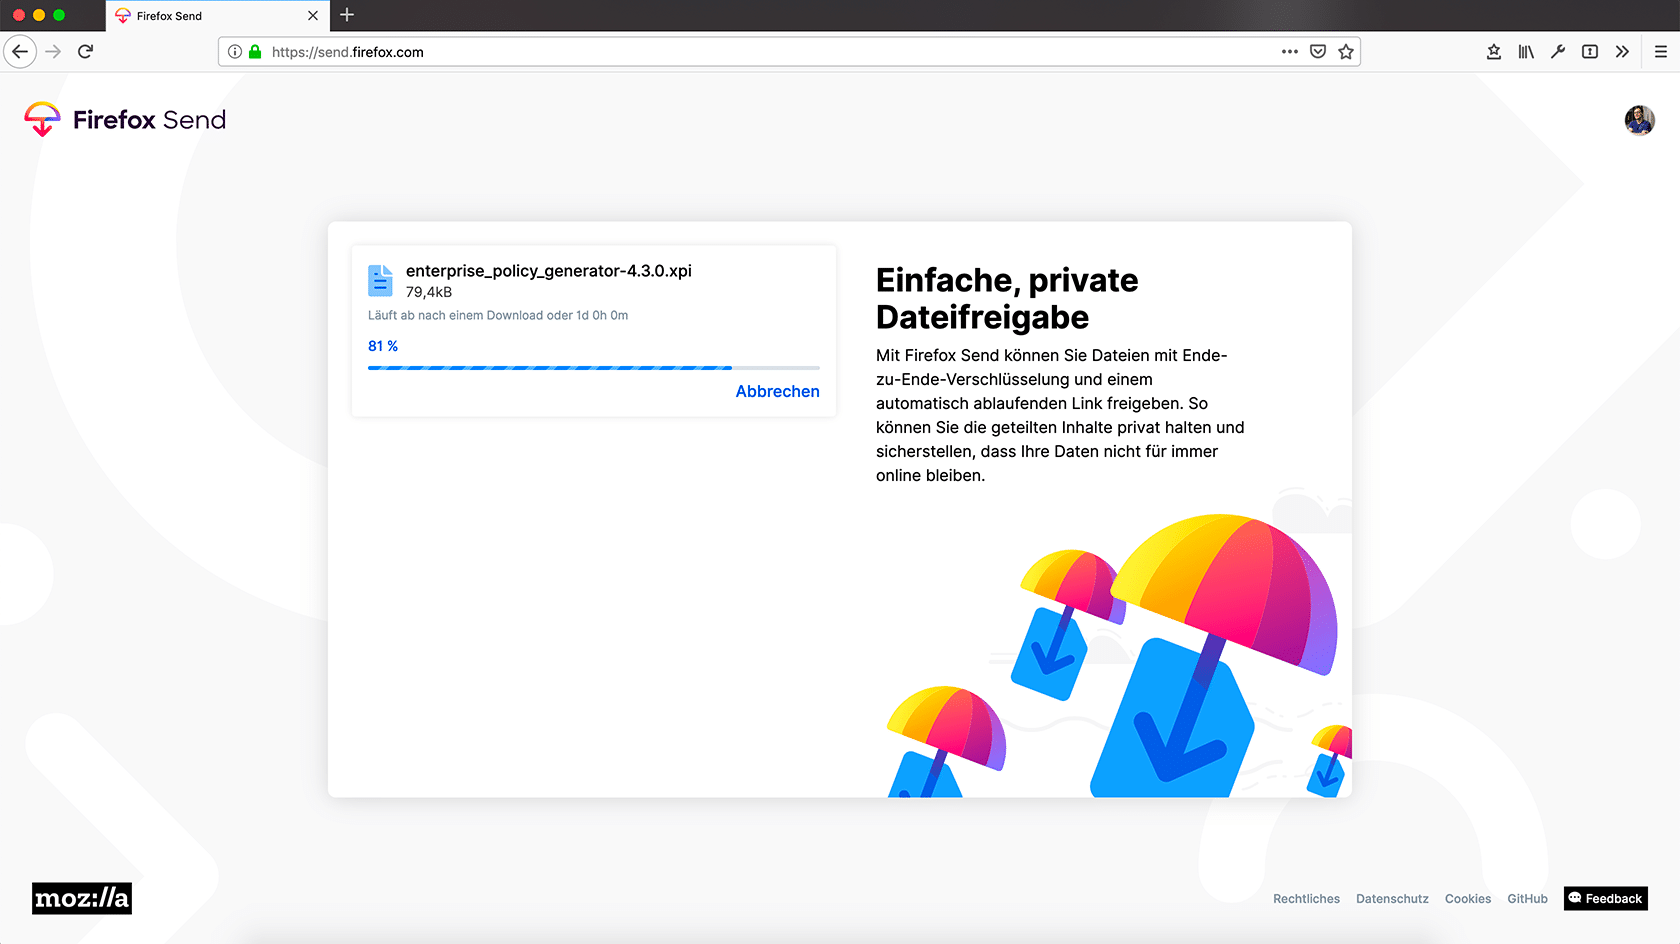Go back with the browser back arrow
The image size is (1680, 944).
coord(20,52)
